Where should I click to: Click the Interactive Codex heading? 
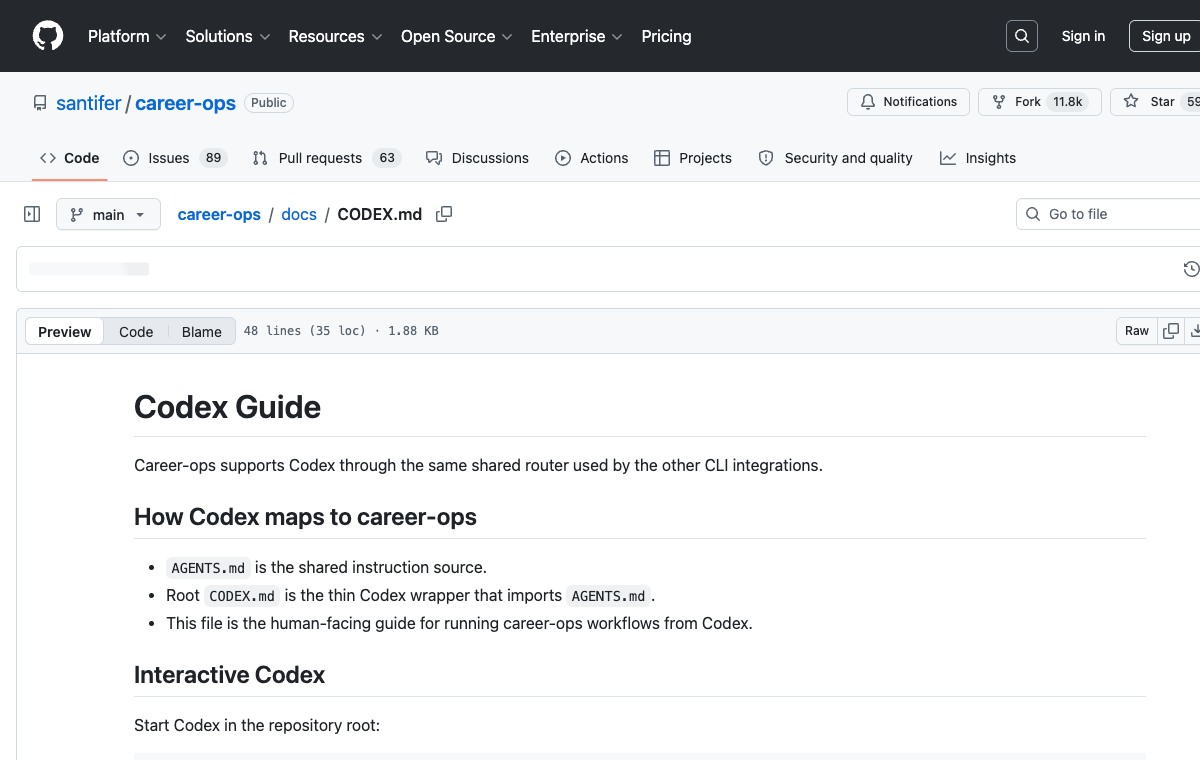pos(230,675)
